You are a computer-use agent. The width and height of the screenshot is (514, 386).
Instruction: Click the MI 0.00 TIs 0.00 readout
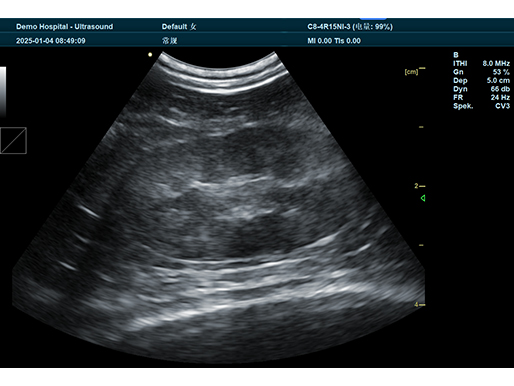334,41
